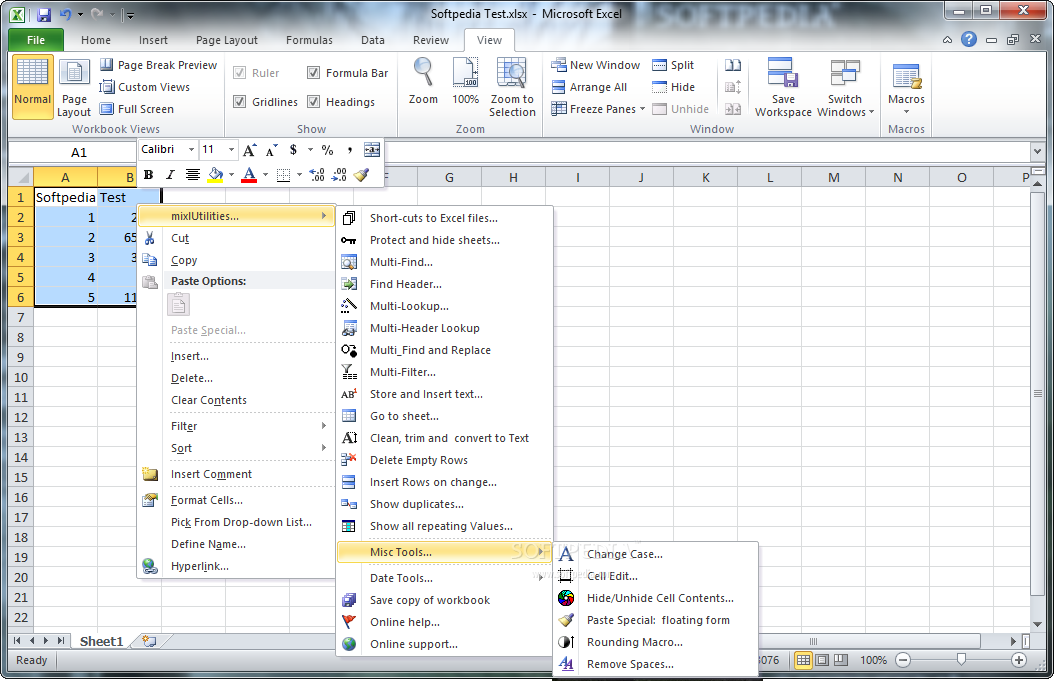Open the Fill Color dropdown arrow
Image resolution: width=1054 pixels, height=681 pixels.
pyautogui.click(x=231, y=175)
